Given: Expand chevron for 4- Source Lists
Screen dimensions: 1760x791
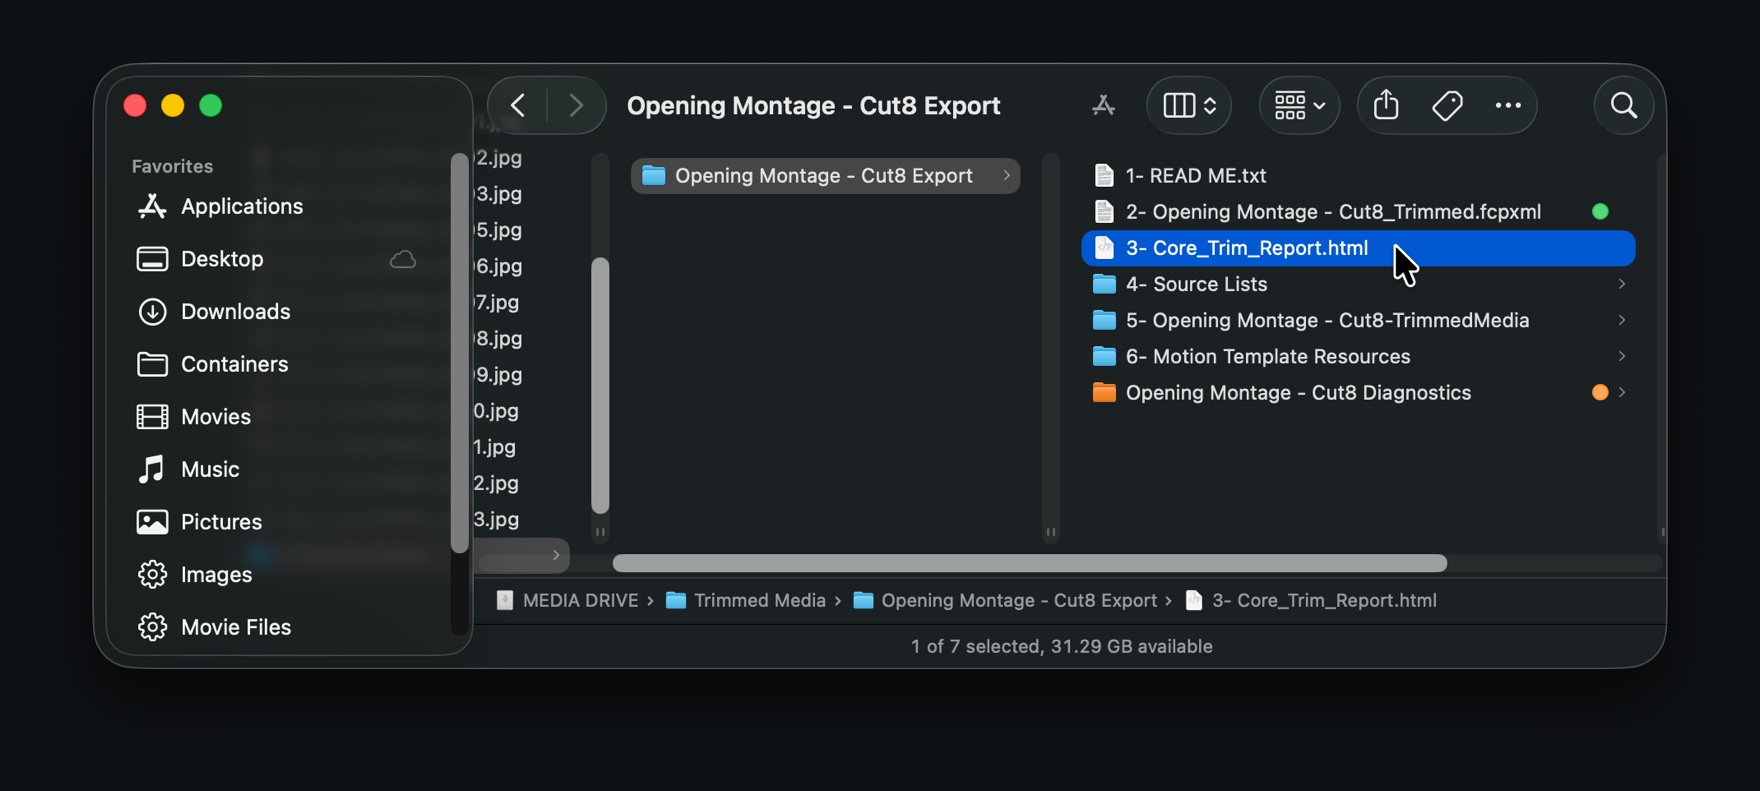Looking at the screenshot, I should [x=1621, y=284].
